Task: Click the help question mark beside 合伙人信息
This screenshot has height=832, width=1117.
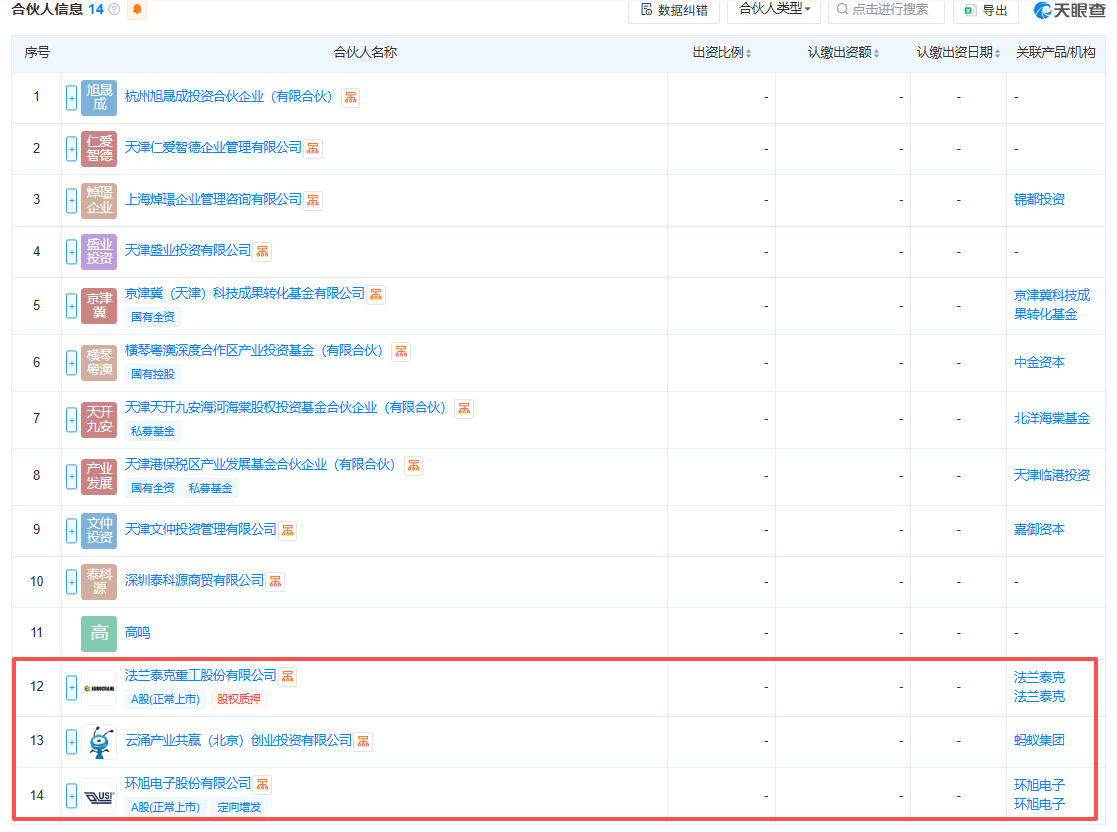Action: click(114, 10)
